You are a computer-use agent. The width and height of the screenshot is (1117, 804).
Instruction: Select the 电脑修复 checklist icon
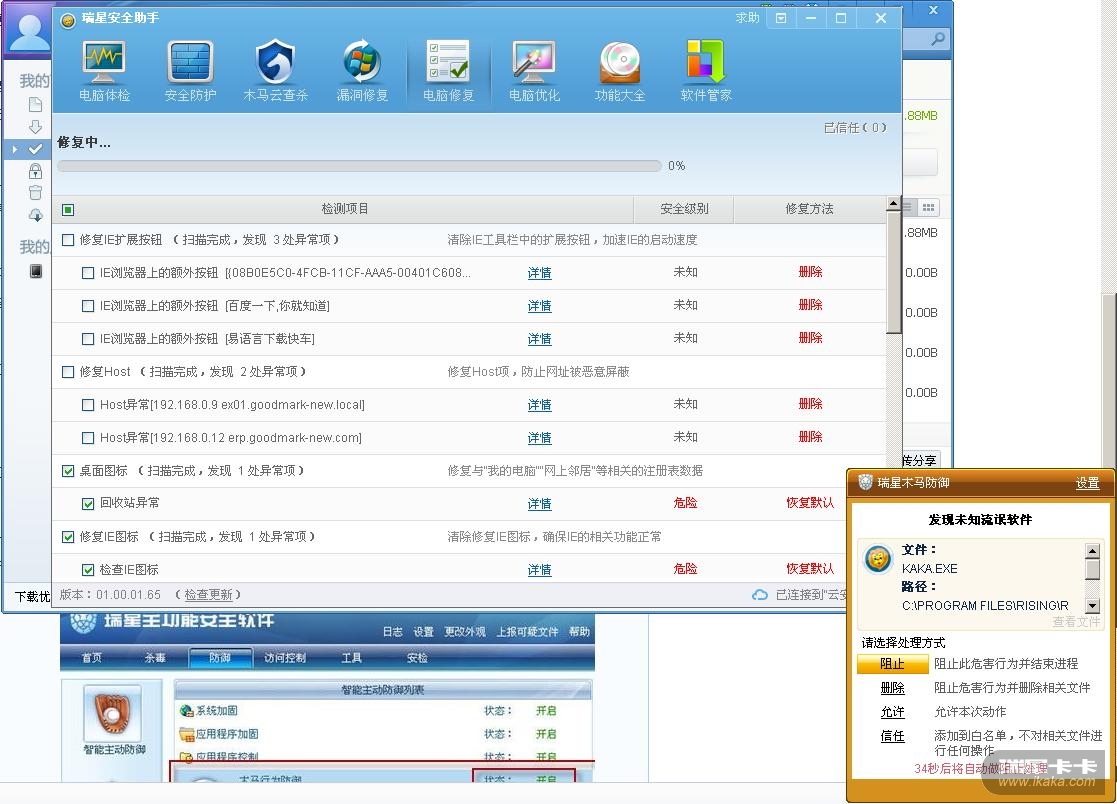tap(448, 71)
